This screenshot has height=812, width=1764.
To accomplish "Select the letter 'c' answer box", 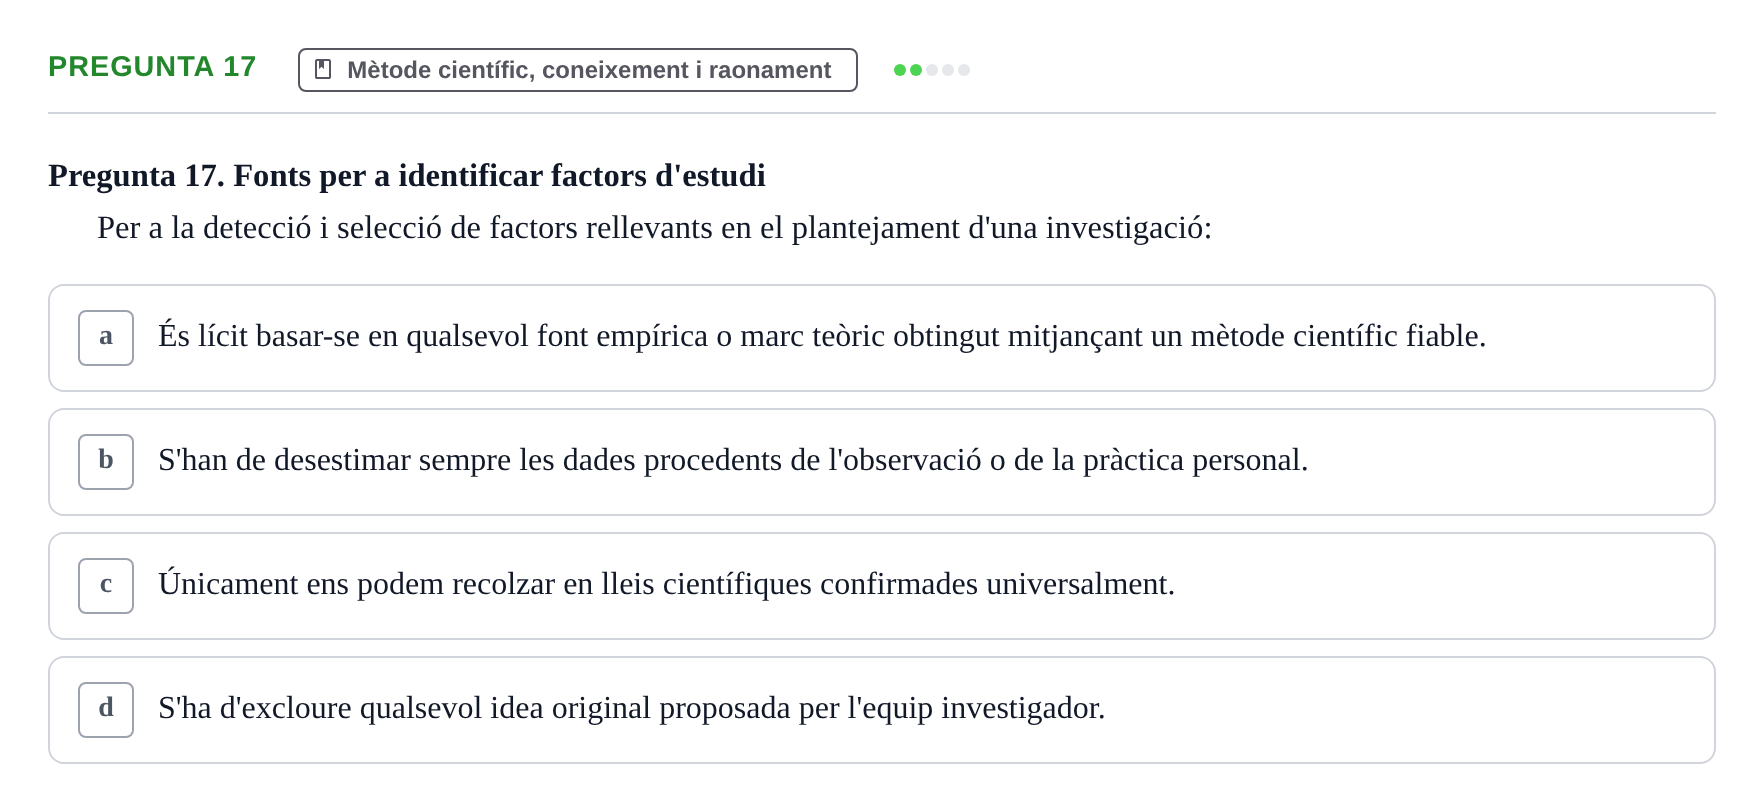I will 106,586.
